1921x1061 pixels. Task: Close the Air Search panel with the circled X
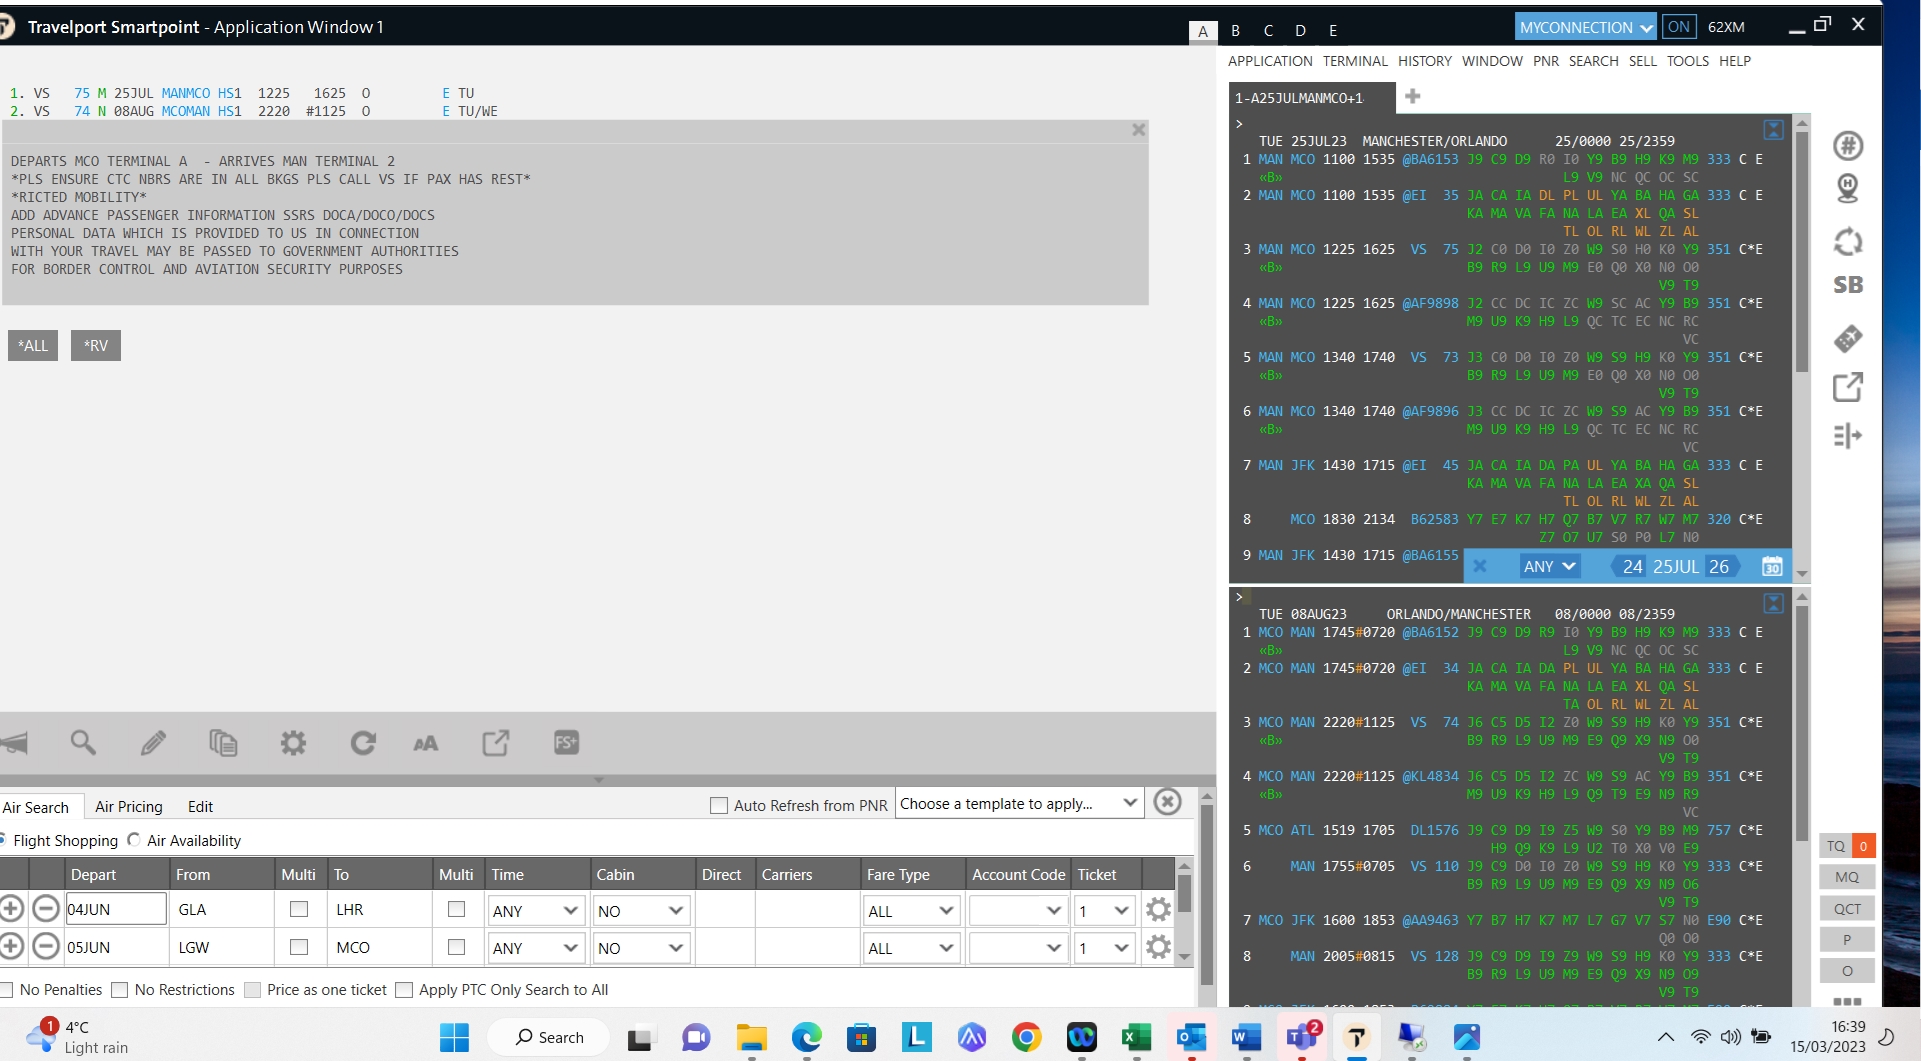point(1167,802)
